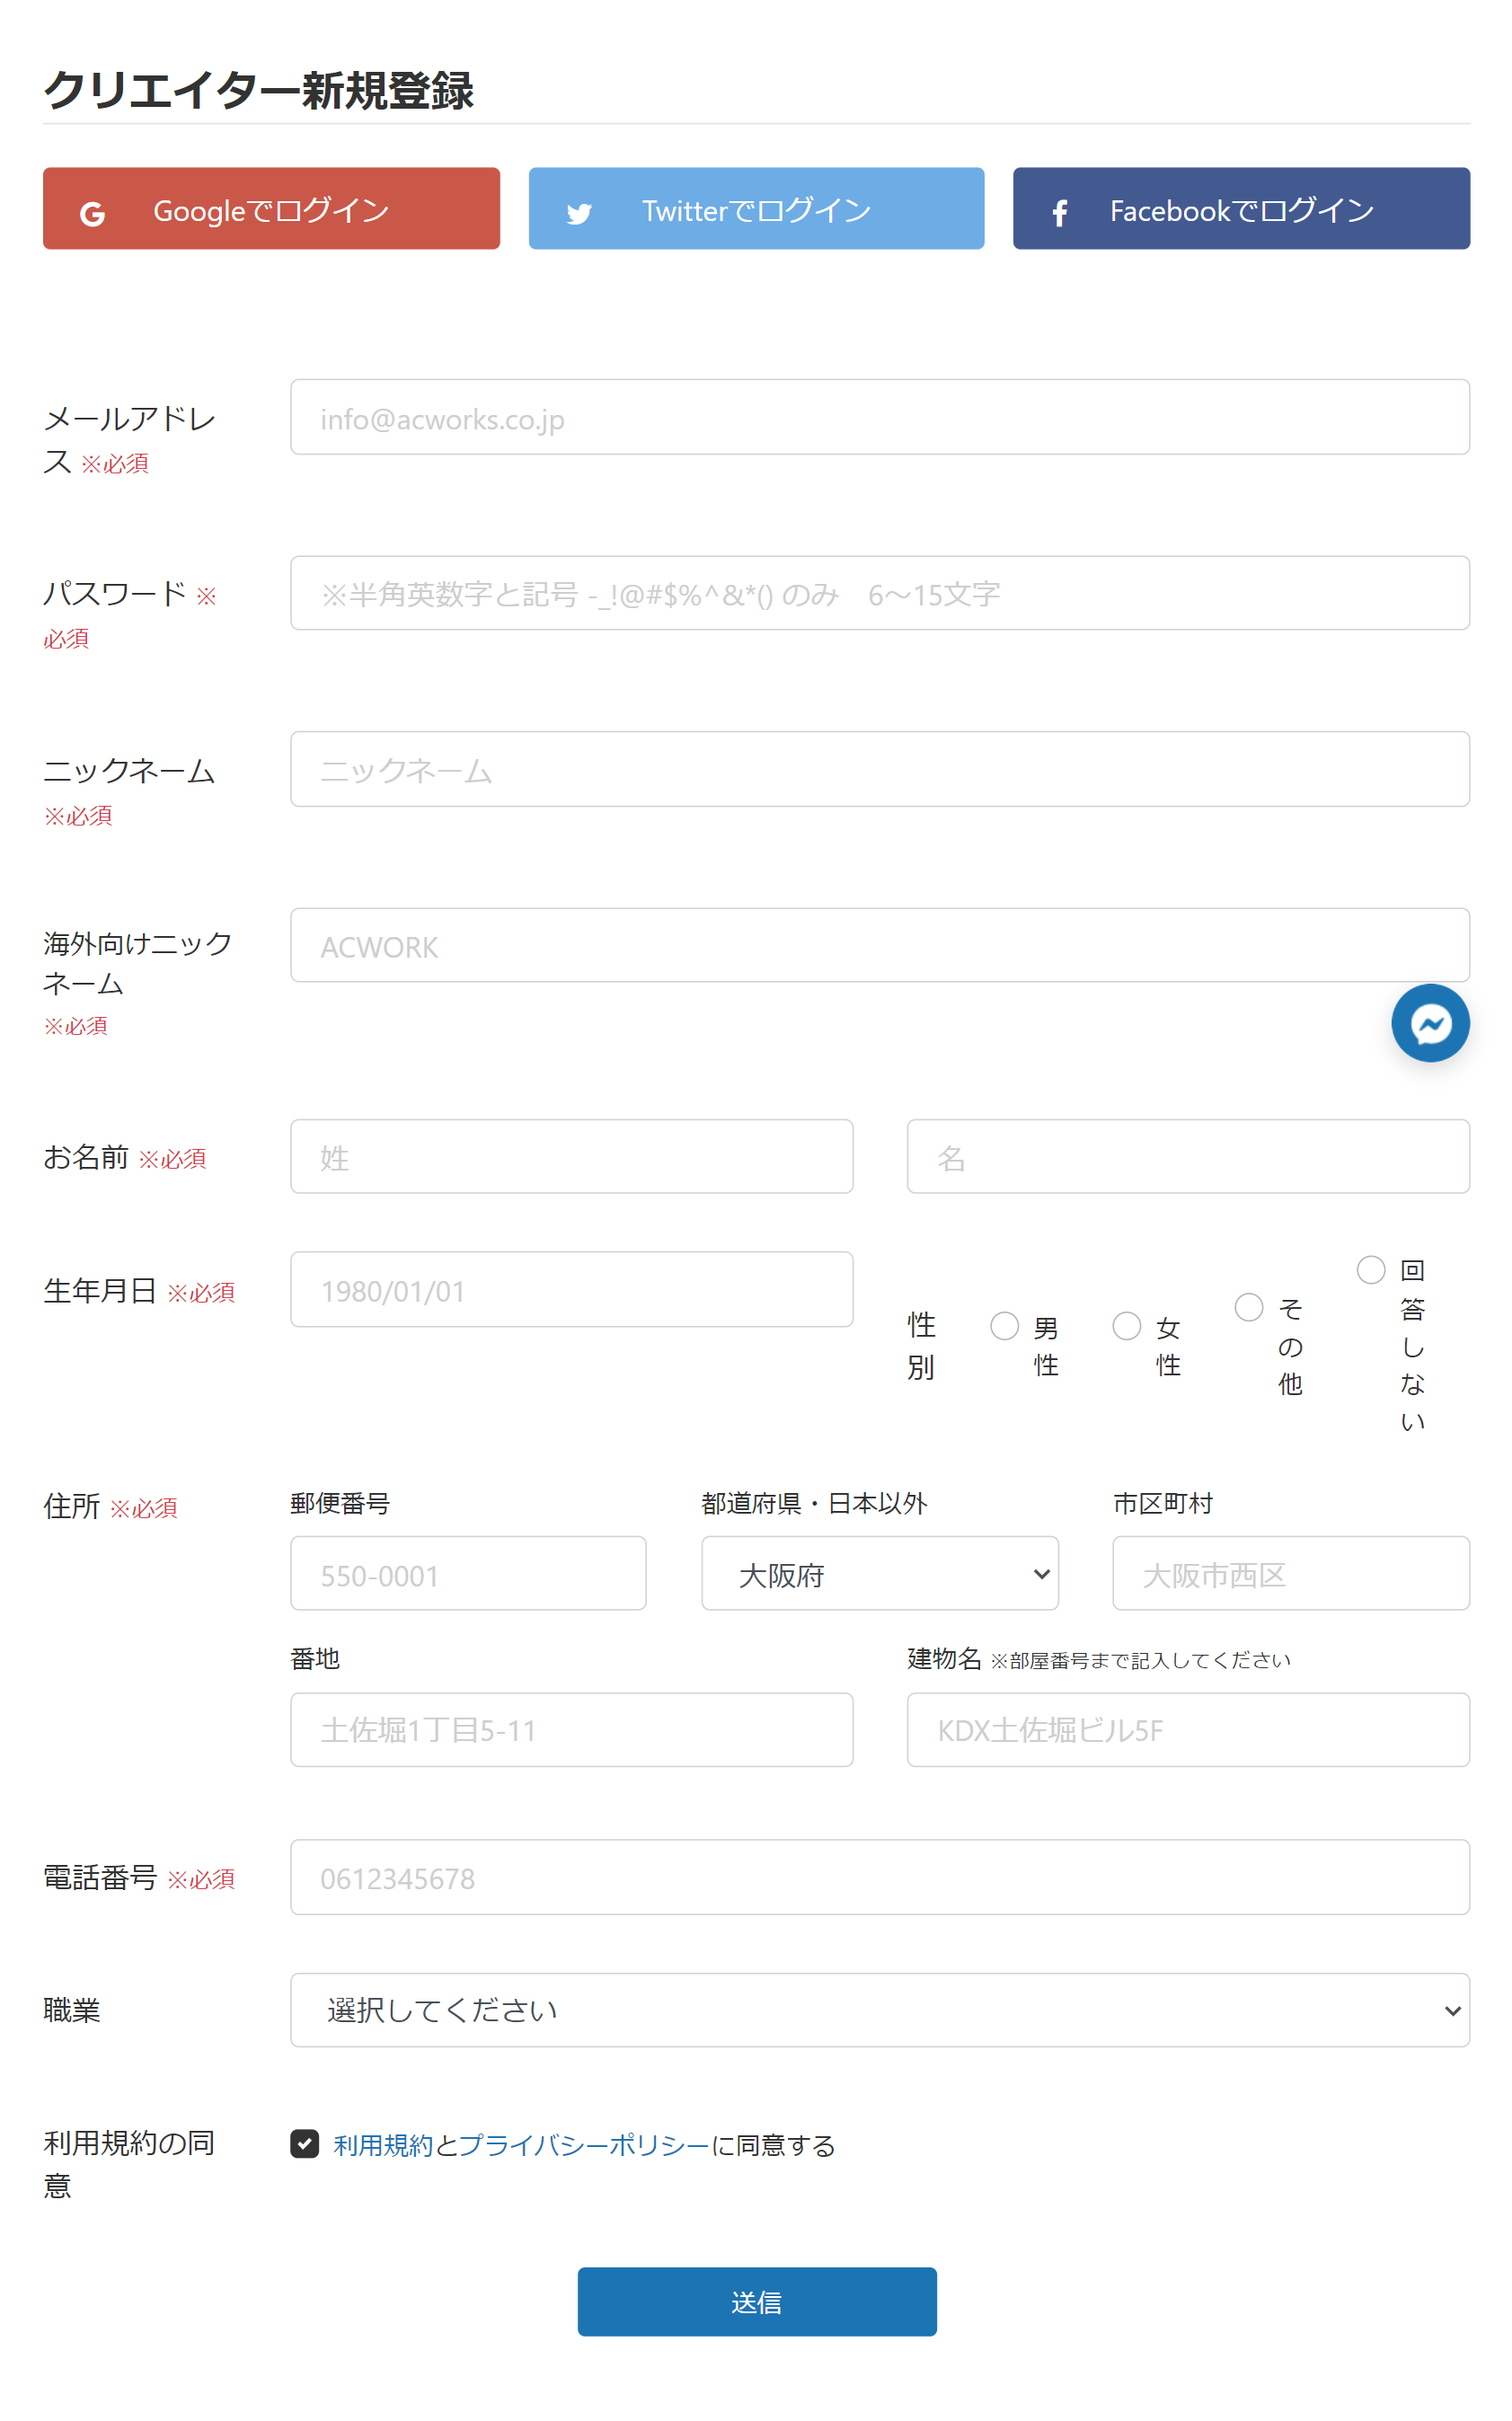Uncheck the terms agreement checkbox
This screenshot has height=2421, width=1512.
305,2143
